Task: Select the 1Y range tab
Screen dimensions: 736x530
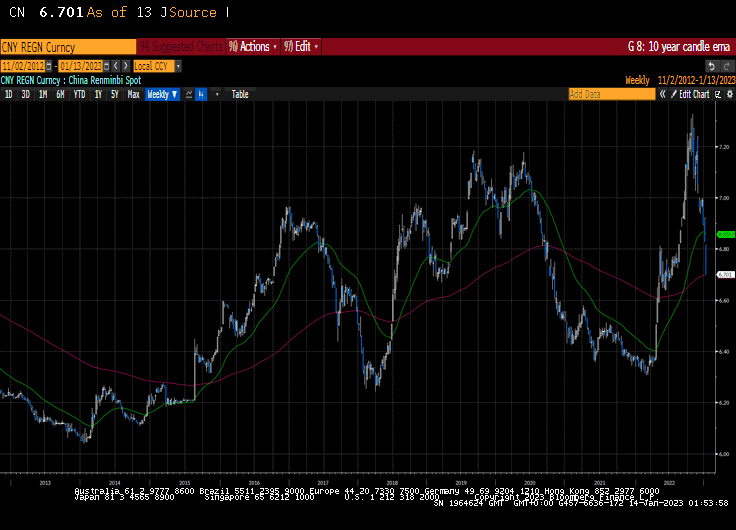Action: pyautogui.click(x=98, y=94)
